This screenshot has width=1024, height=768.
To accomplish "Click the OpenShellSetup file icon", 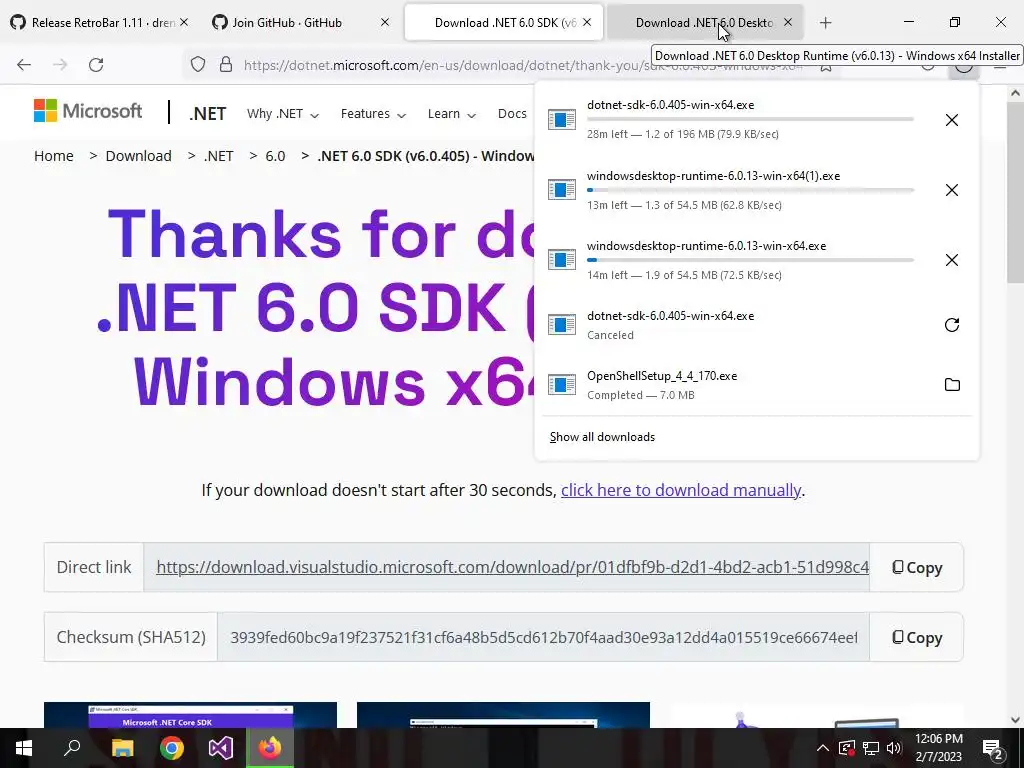I will point(562,385).
